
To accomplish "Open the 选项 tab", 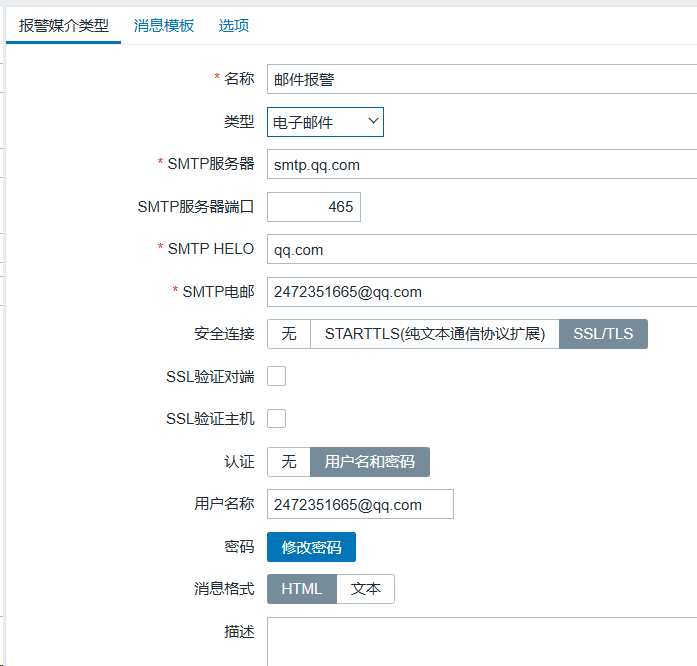I will pyautogui.click(x=233, y=26).
